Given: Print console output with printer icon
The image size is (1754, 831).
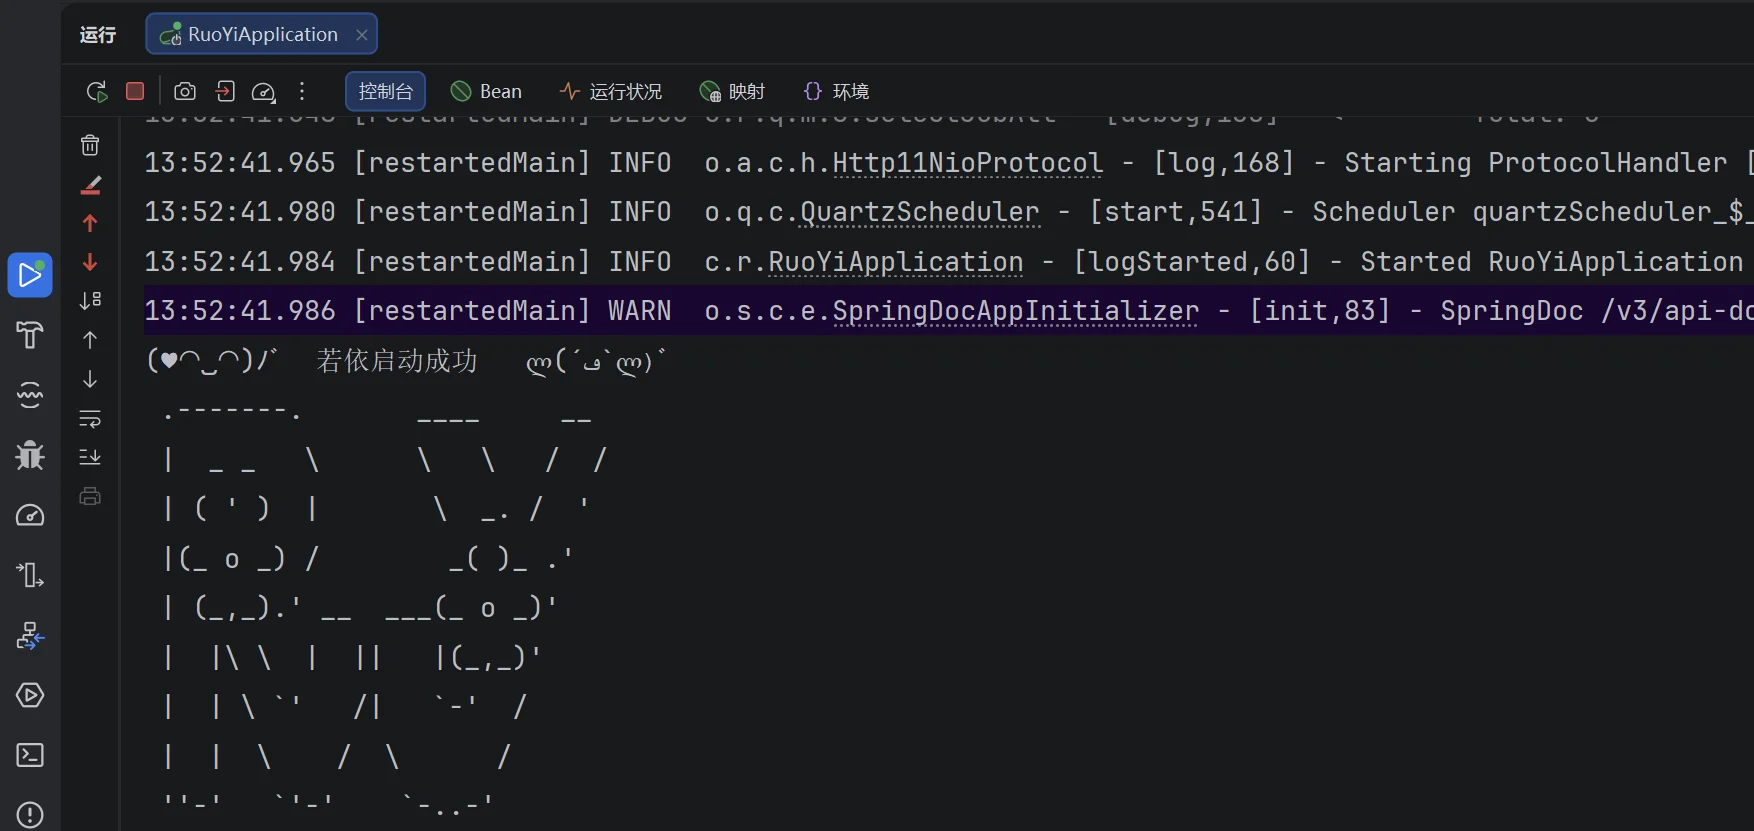Looking at the screenshot, I should pyautogui.click(x=90, y=496).
